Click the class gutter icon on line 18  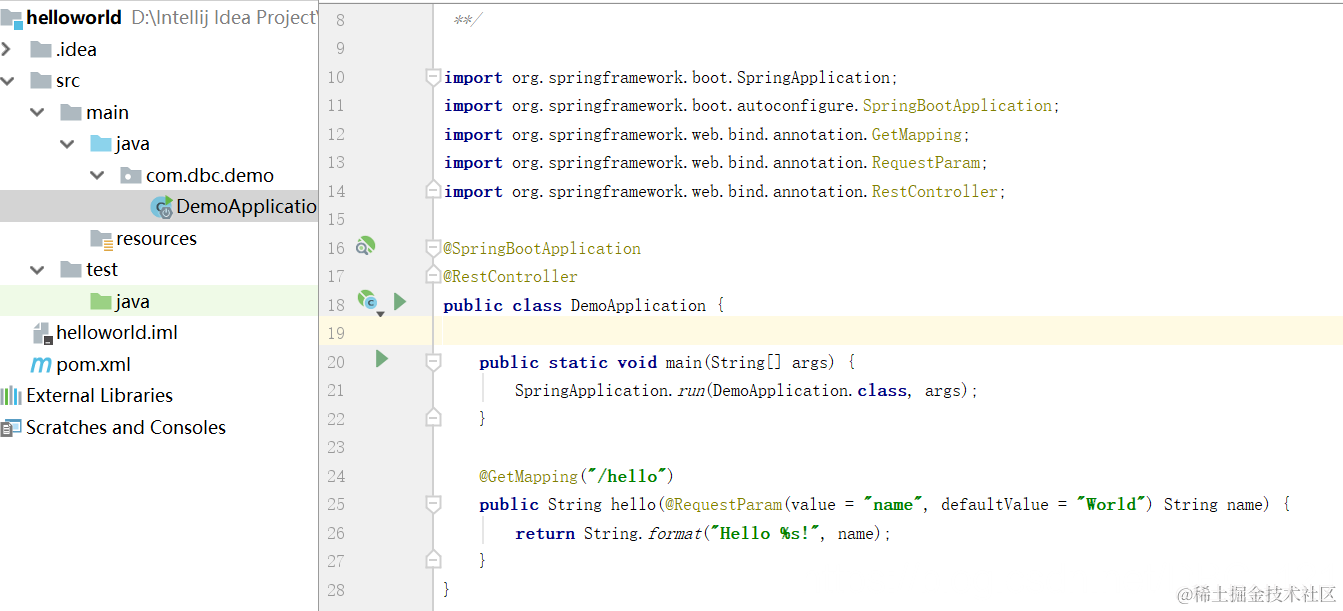pyautogui.click(x=368, y=300)
